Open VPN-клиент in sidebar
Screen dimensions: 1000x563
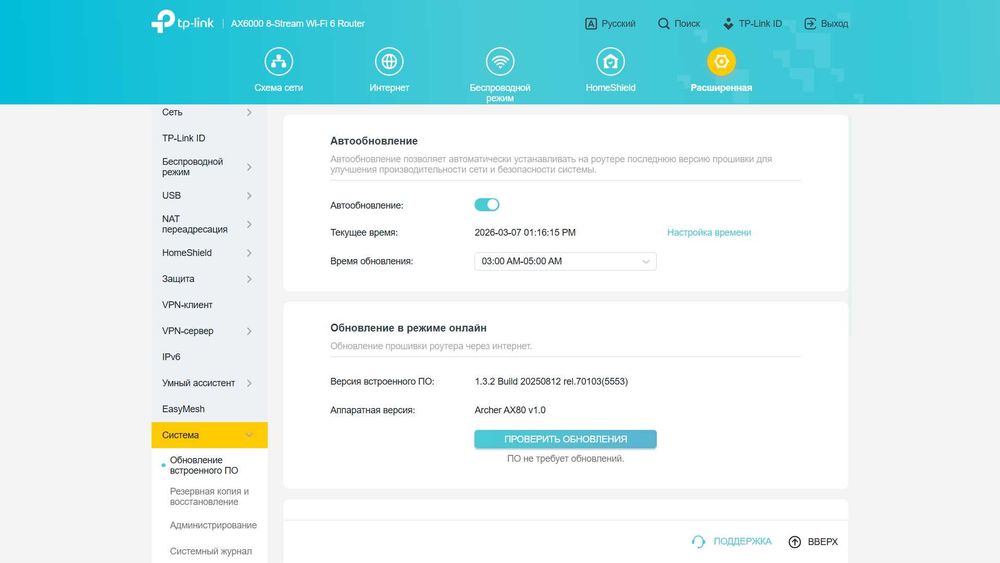[x=187, y=305]
